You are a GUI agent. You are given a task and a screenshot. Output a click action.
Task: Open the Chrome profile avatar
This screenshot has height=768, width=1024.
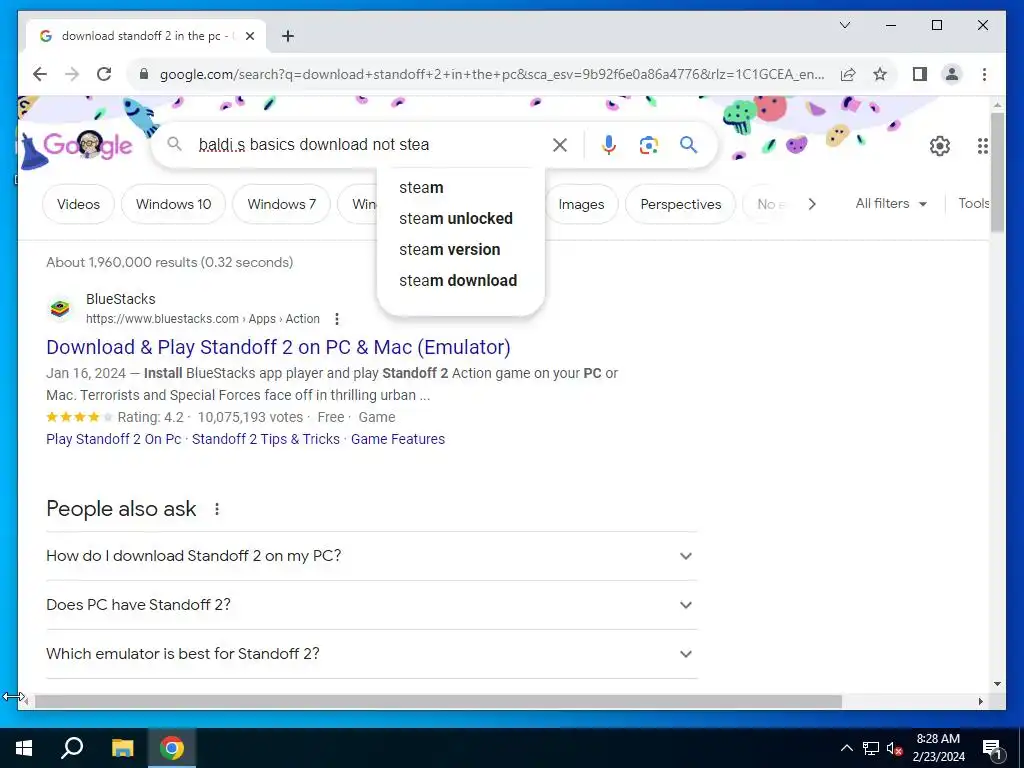pos(952,74)
